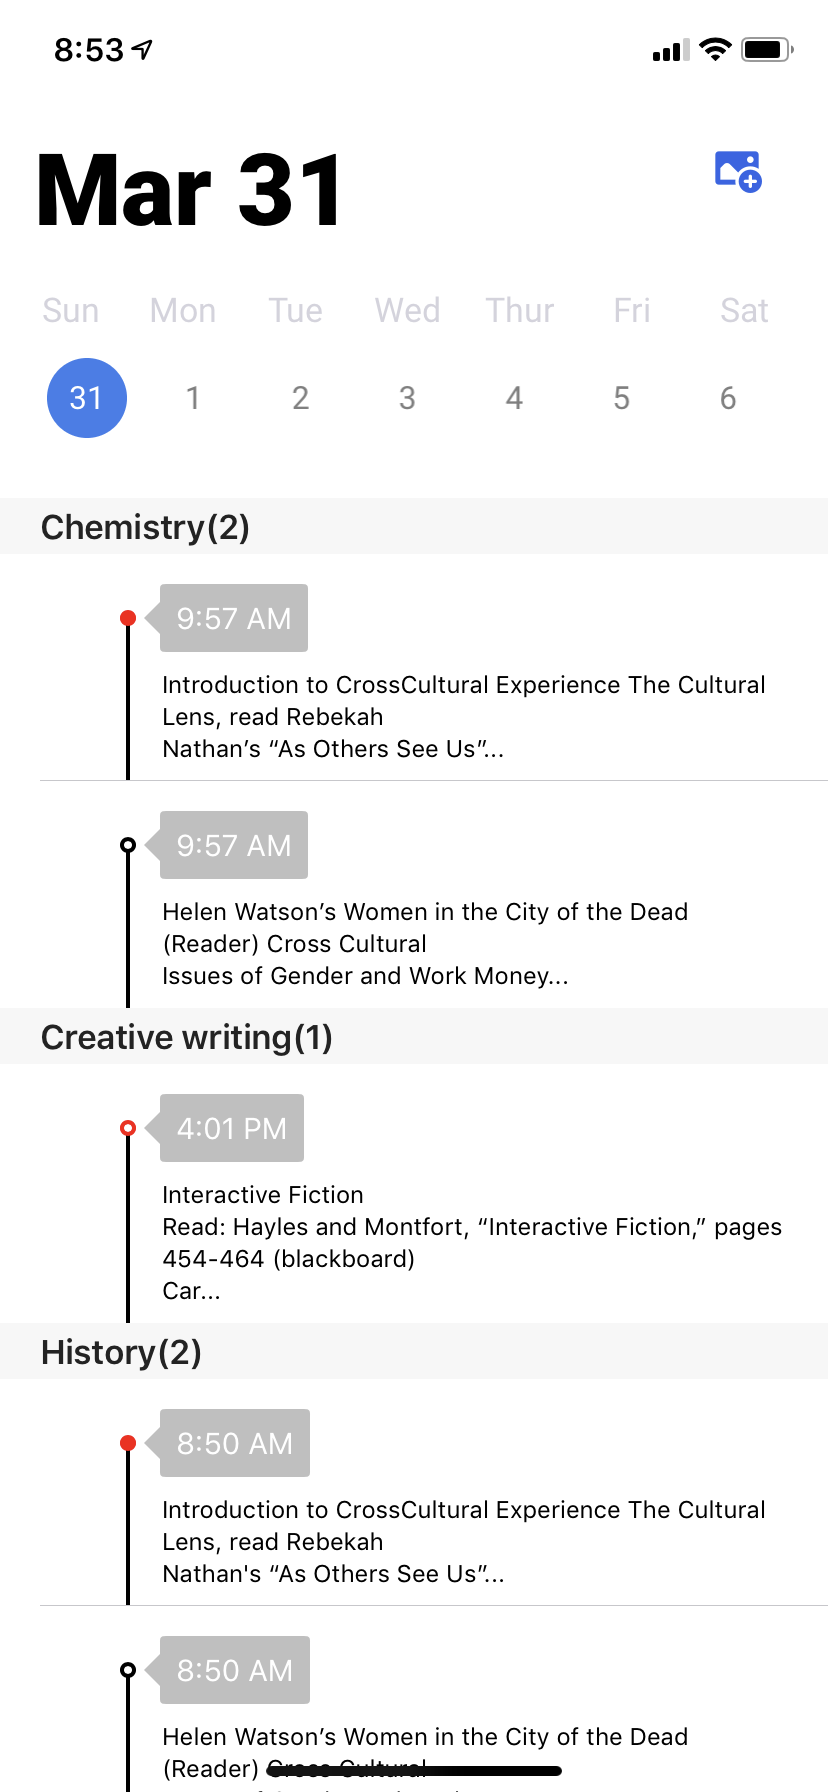The width and height of the screenshot is (828, 1792).
Task: Toggle hollow circle on second Chemistry task
Action: pos(128,845)
